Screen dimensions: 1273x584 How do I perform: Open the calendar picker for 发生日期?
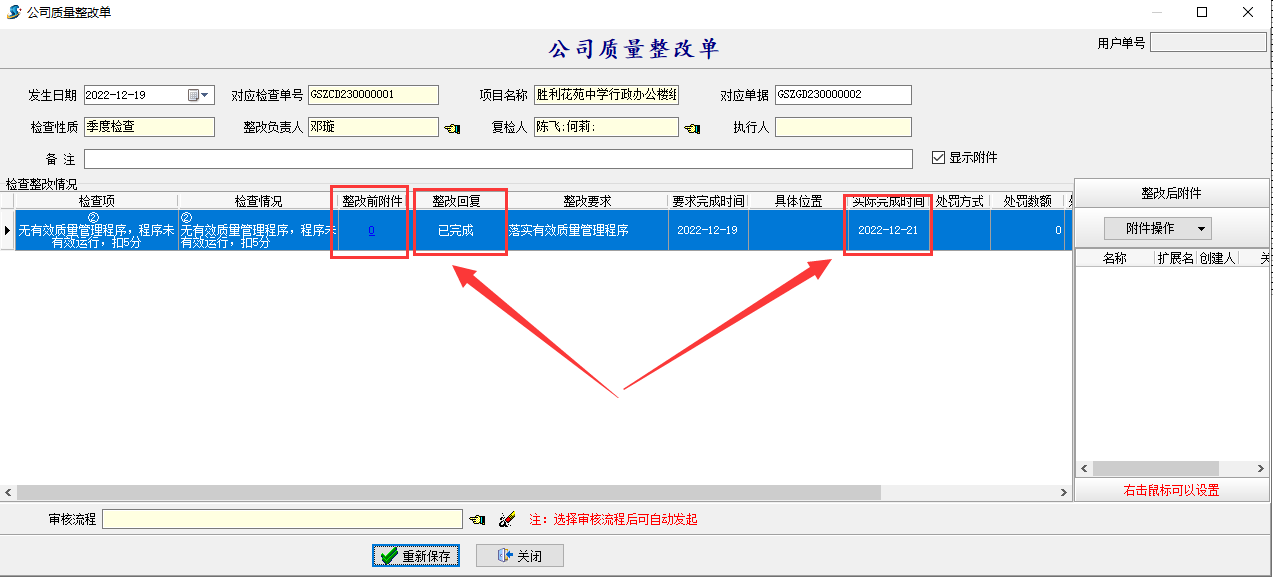199,95
